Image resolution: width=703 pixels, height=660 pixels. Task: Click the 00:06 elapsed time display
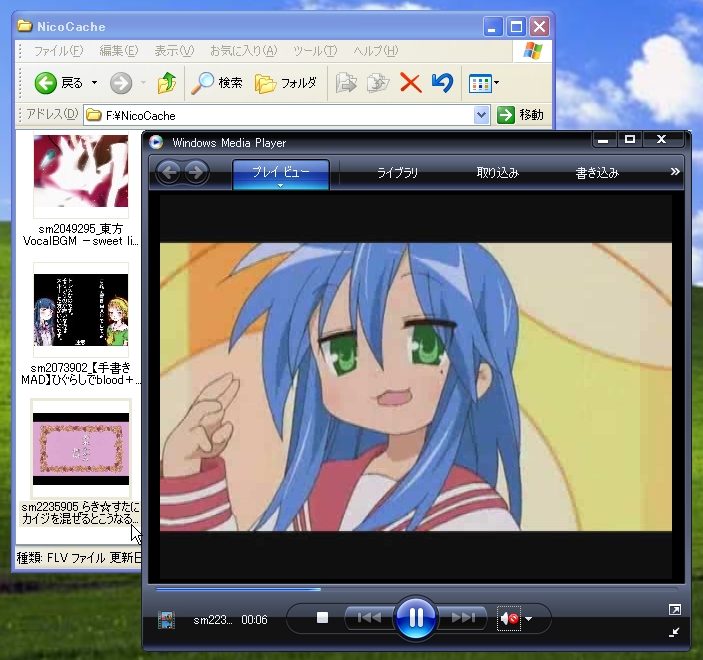254,620
